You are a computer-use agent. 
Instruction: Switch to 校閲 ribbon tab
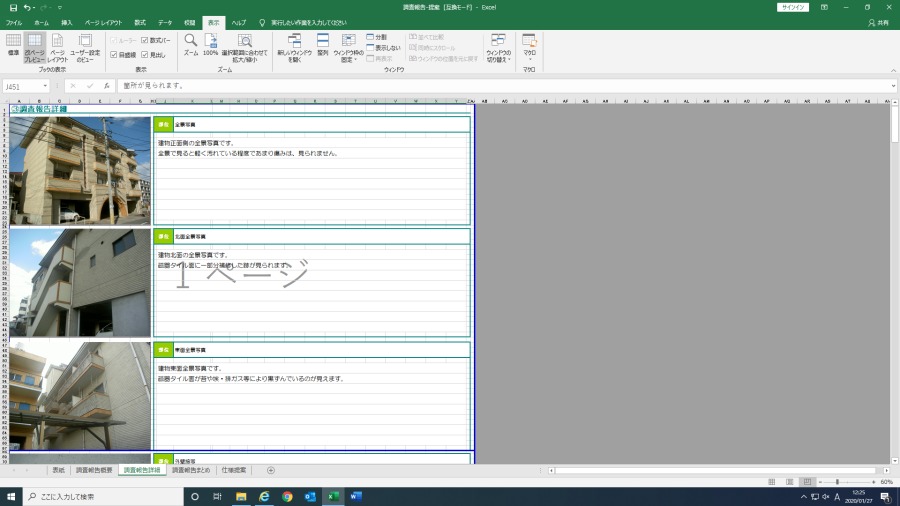pyautogui.click(x=189, y=23)
